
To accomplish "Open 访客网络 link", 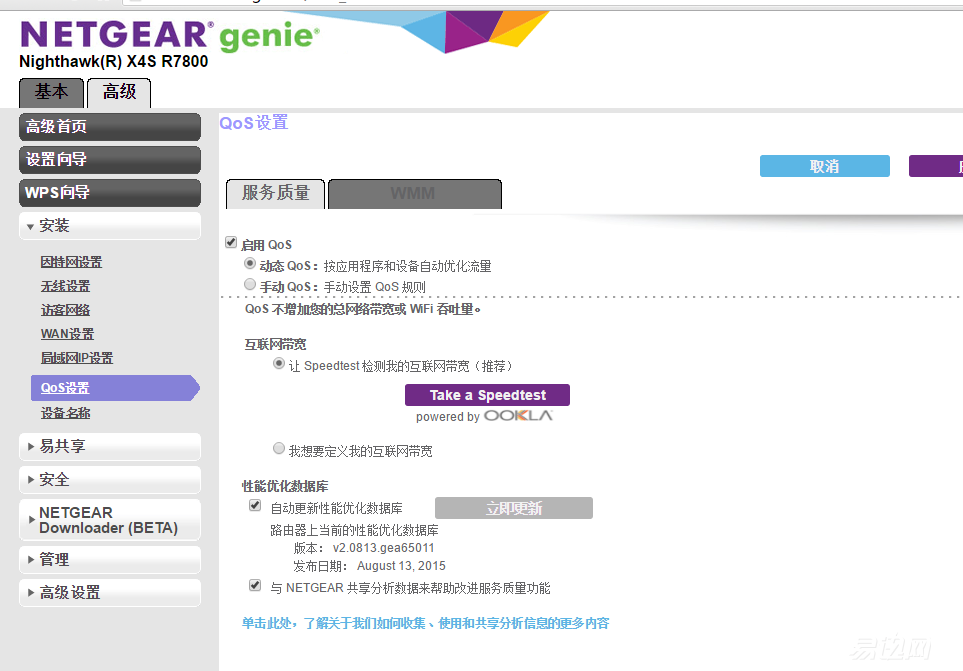I will pyautogui.click(x=65, y=310).
